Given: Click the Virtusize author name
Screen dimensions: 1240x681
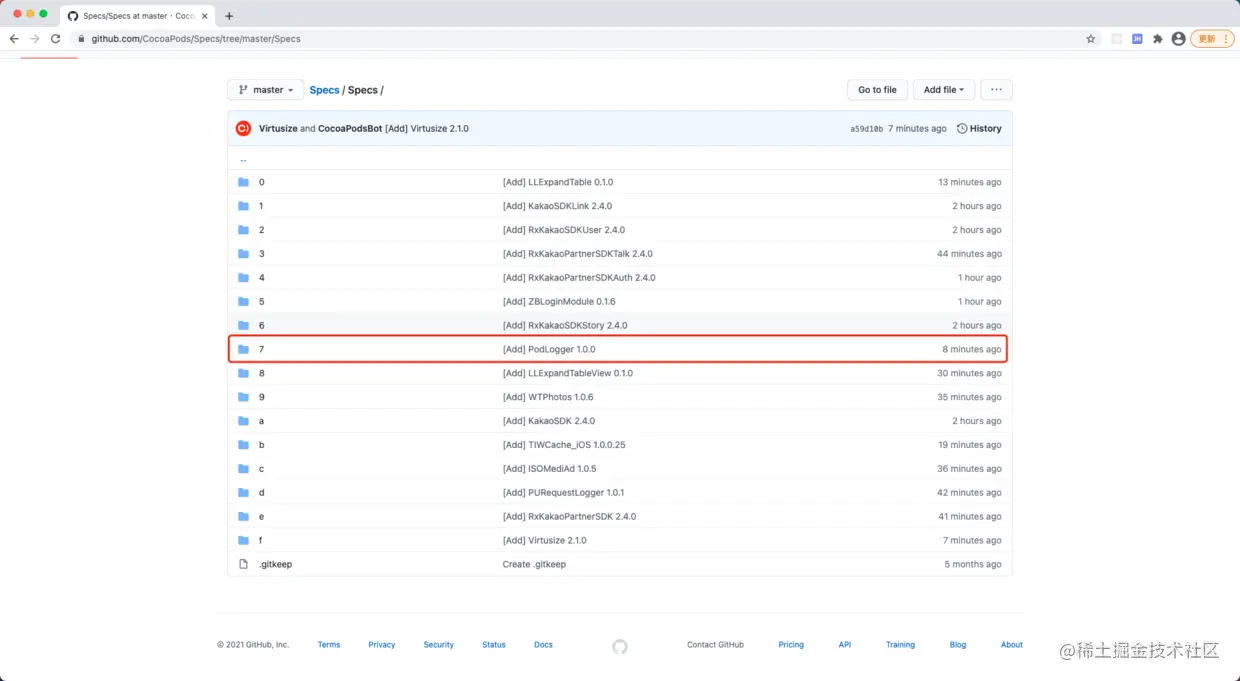Looking at the screenshot, I should pos(278,128).
